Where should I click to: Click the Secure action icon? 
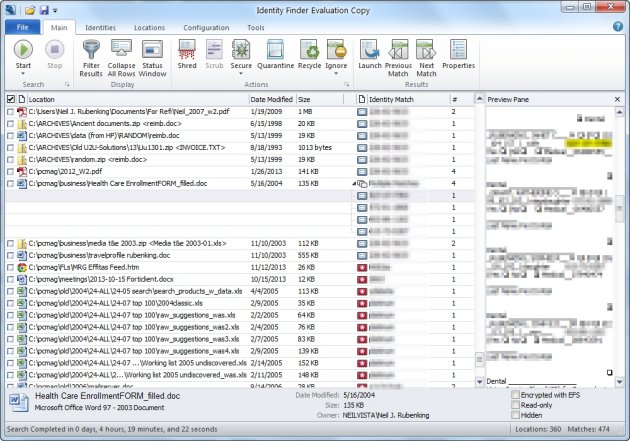[x=241, y=50]
